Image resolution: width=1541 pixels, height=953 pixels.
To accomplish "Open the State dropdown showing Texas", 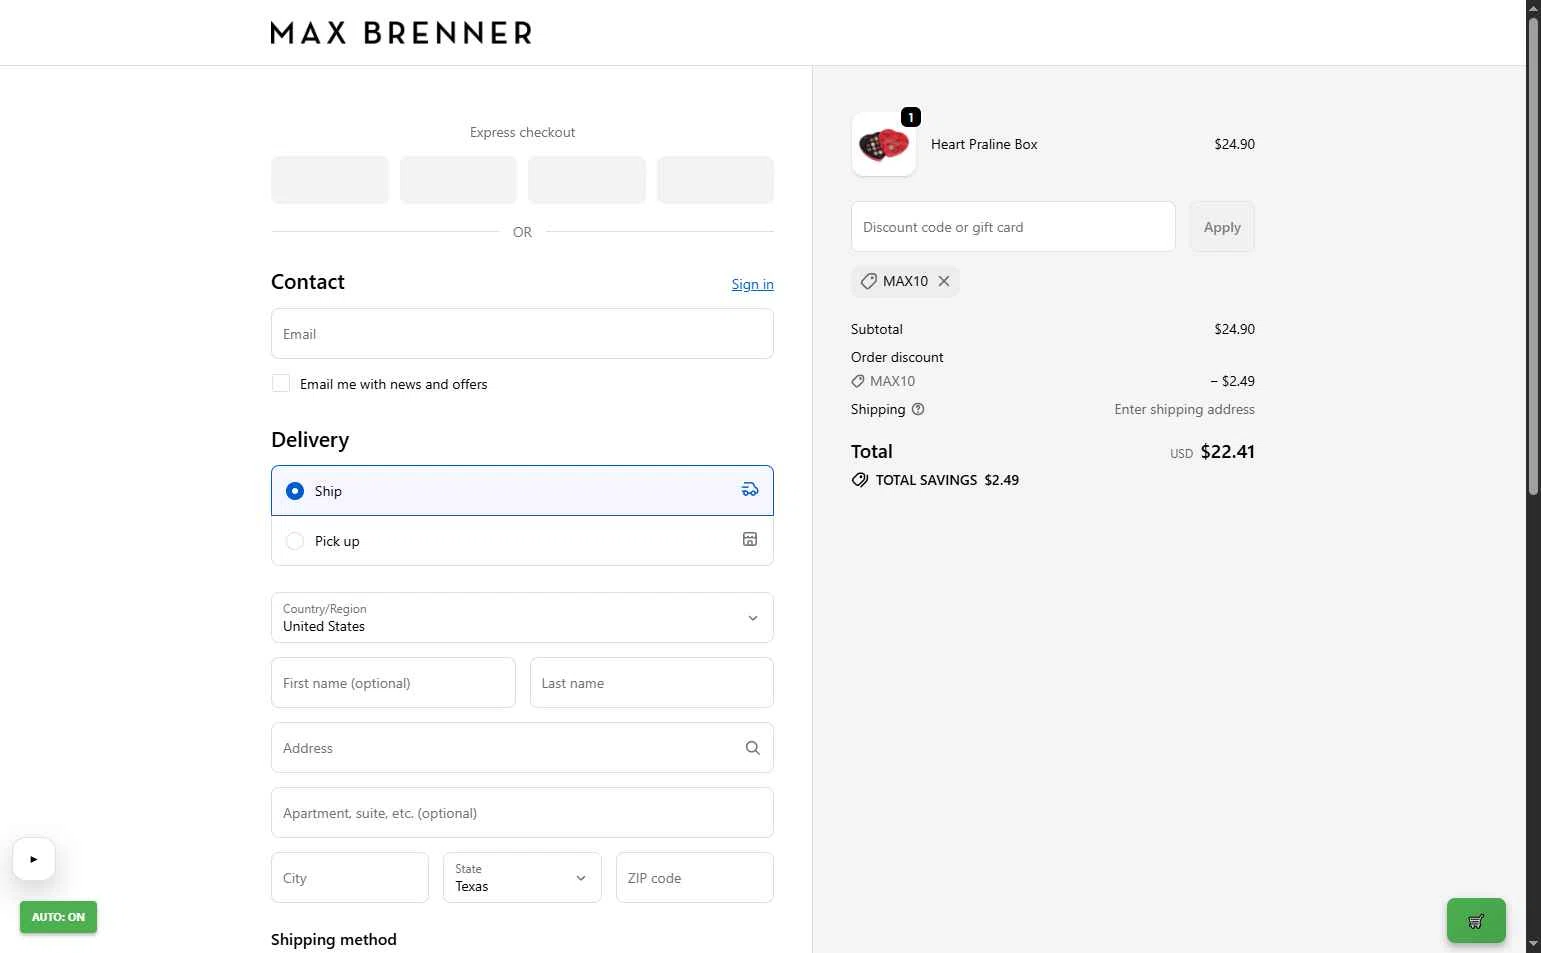I will [x=522, y=878].
